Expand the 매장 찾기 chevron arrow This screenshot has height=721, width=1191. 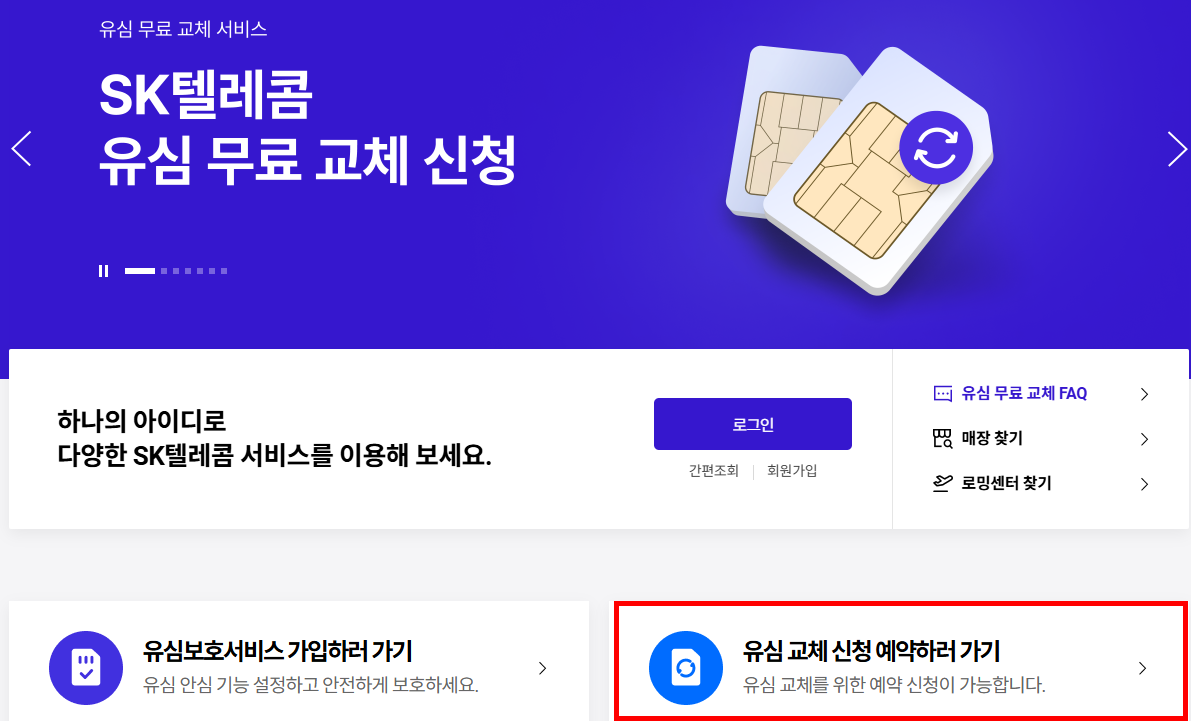(1145, 439)
